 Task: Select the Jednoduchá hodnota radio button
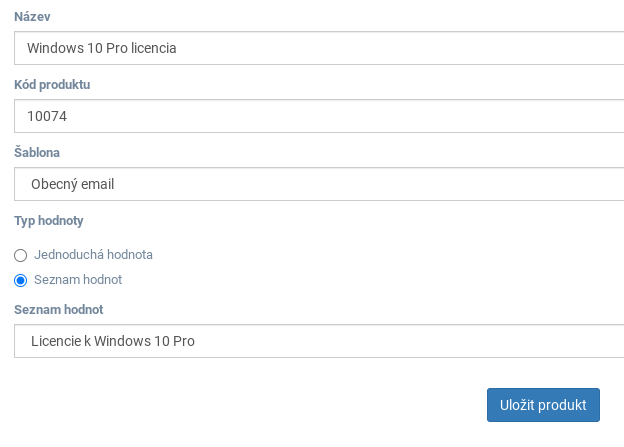click(21, 255)
